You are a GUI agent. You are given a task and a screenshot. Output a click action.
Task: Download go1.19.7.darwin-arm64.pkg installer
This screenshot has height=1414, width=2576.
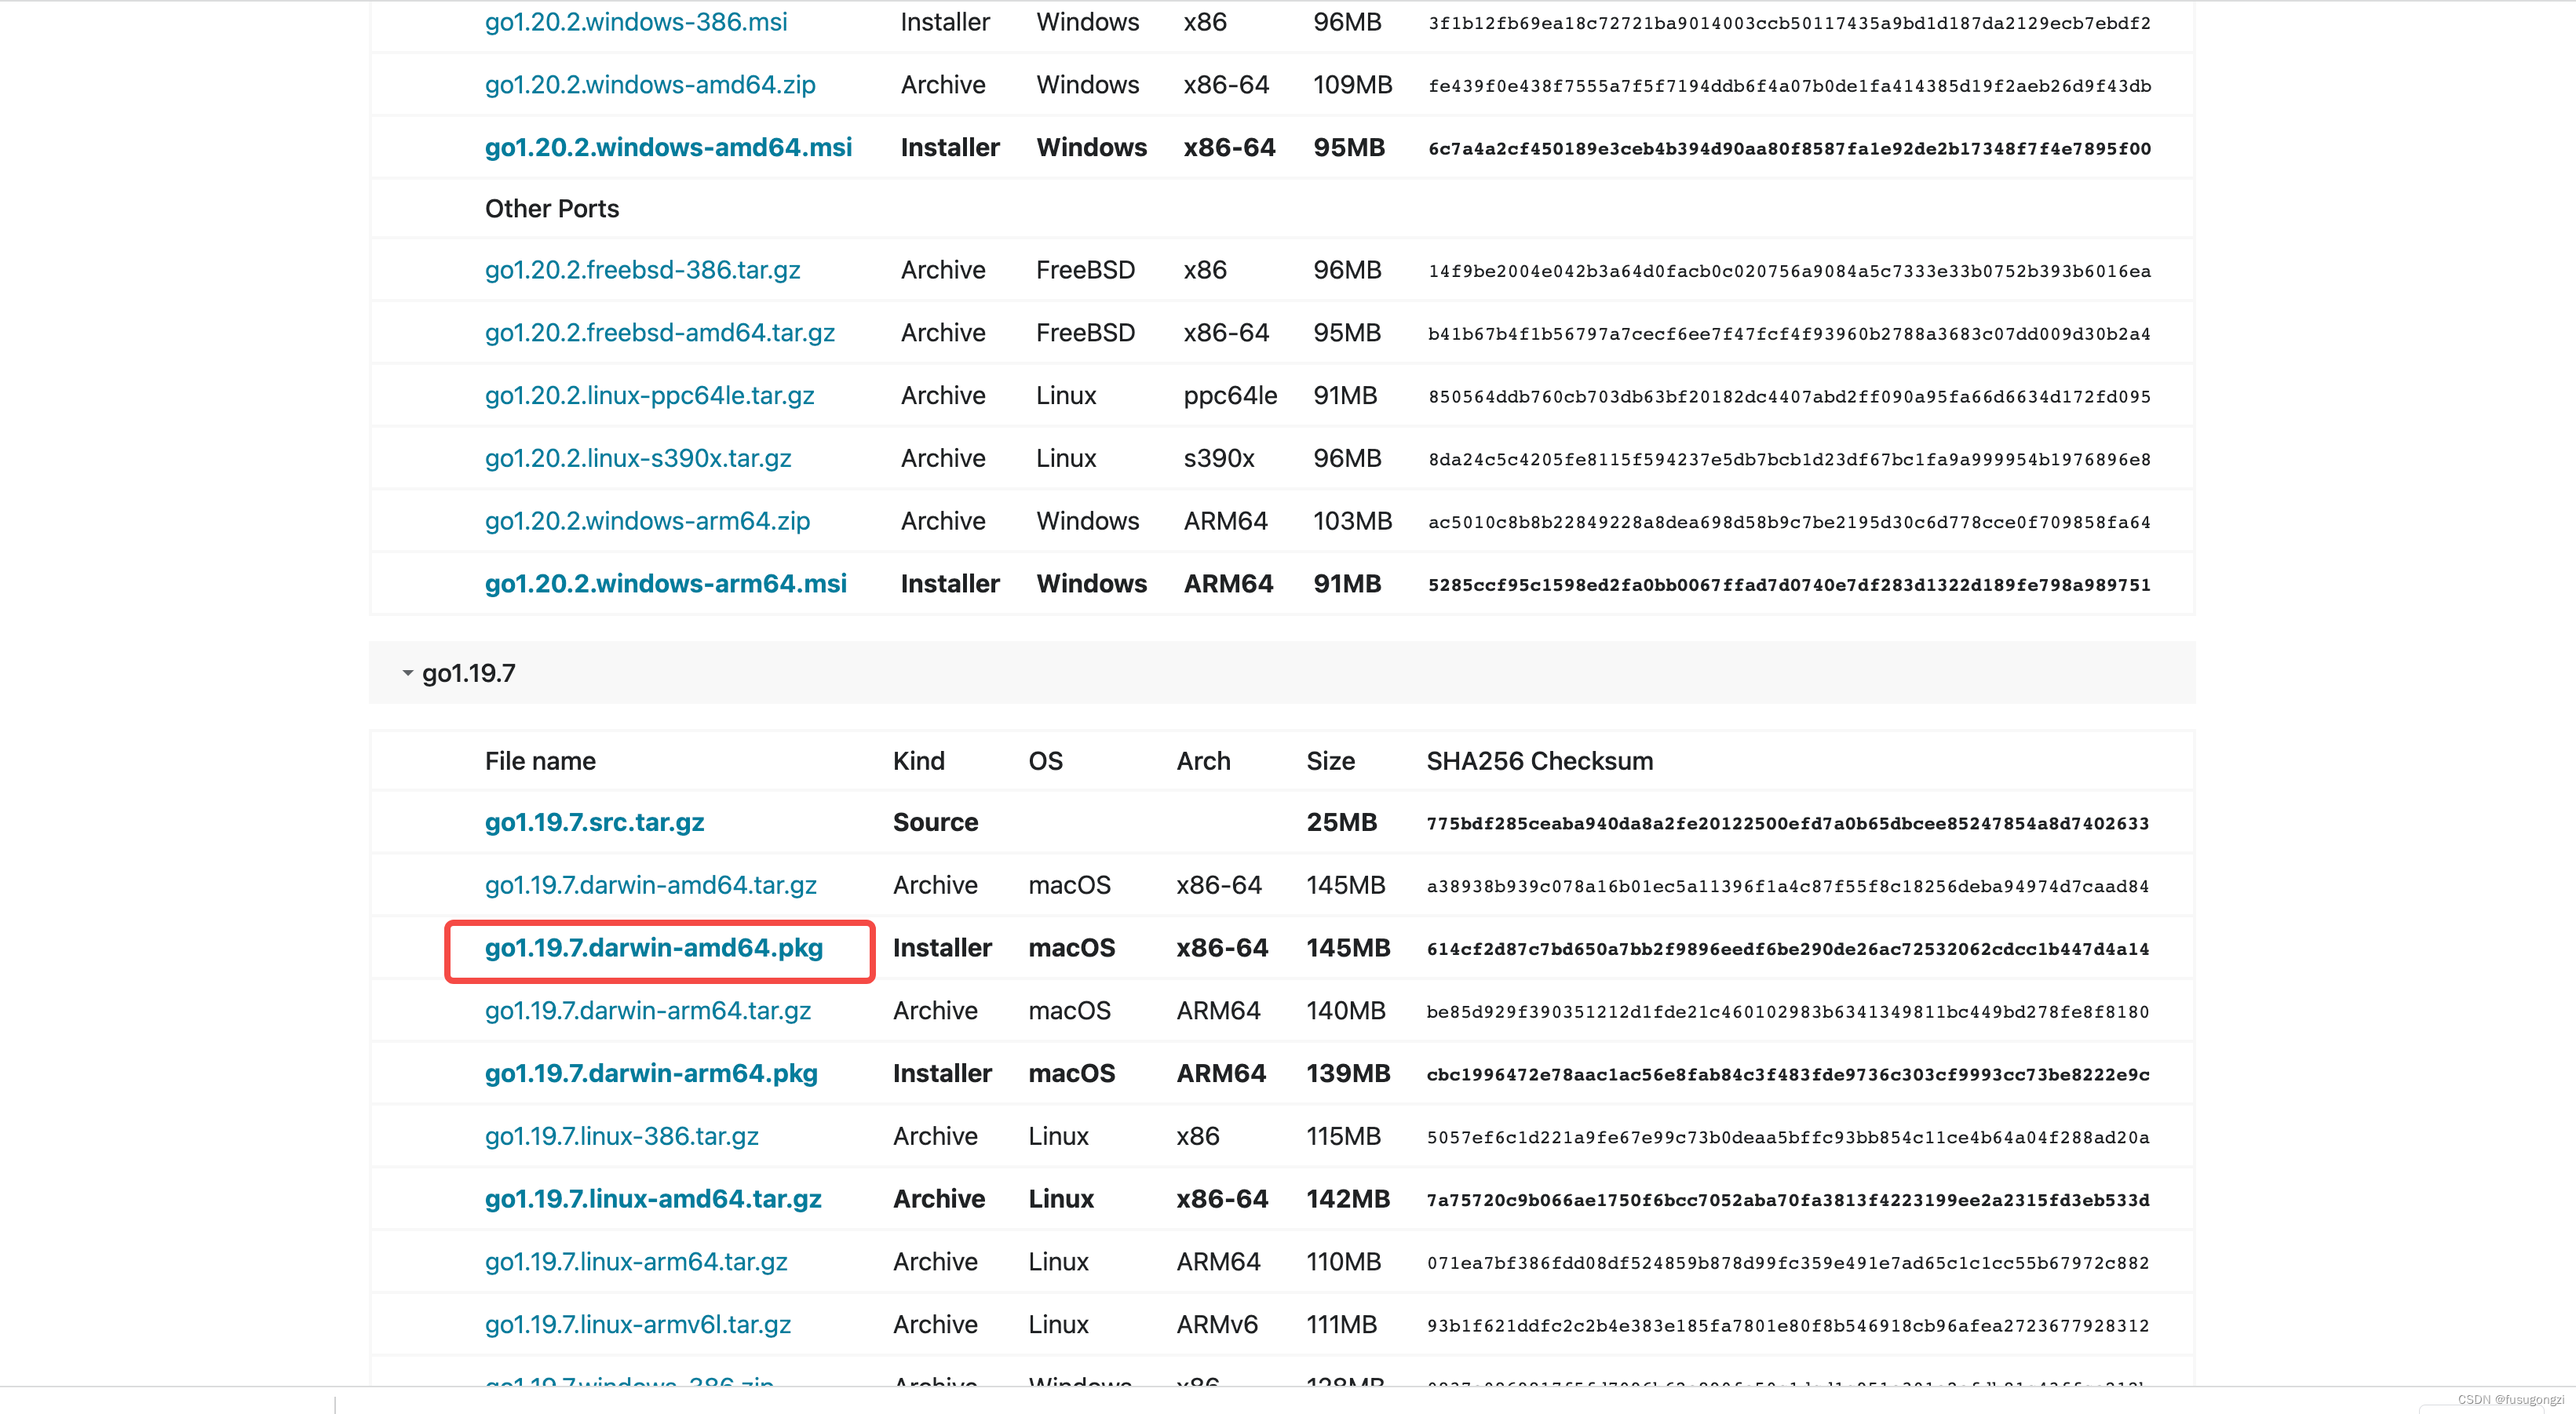(x=650, y=1073)
